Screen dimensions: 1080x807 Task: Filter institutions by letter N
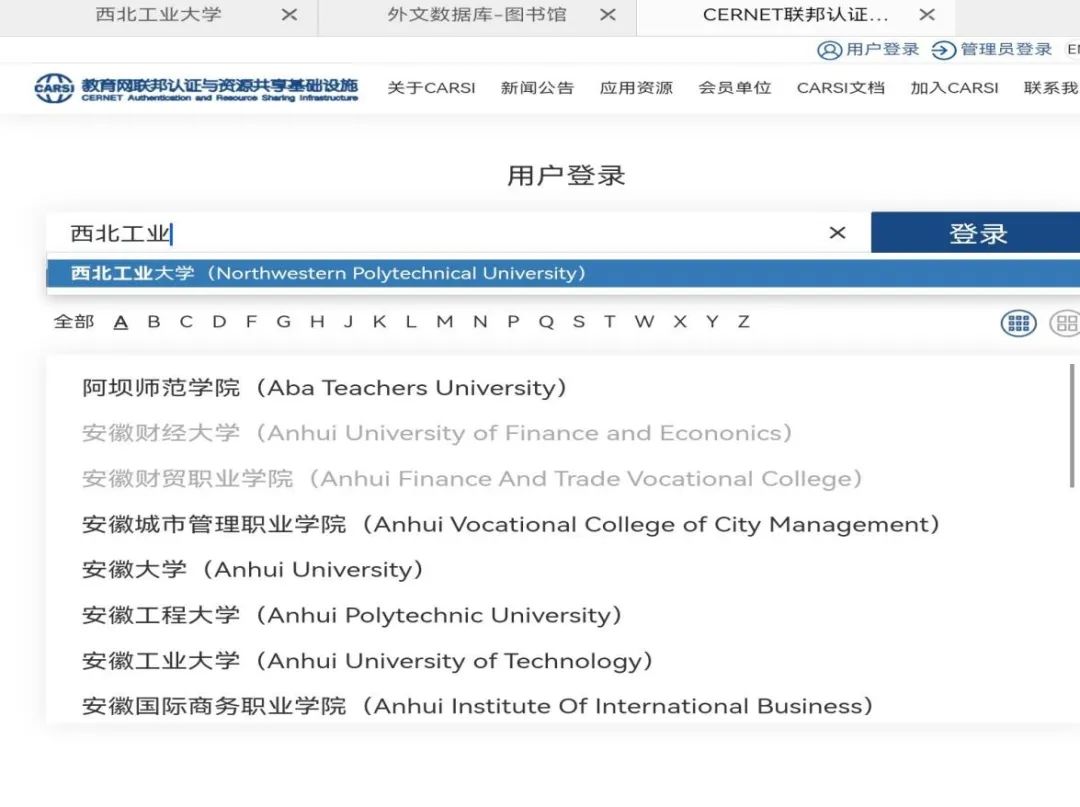(x=480, y=322)
